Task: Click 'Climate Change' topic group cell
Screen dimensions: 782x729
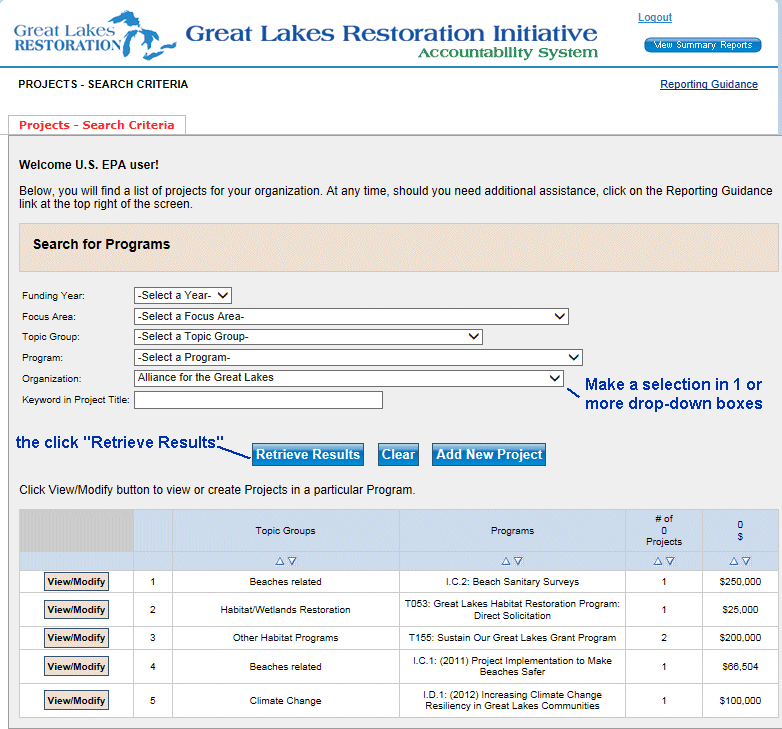Action: (285, 700)
